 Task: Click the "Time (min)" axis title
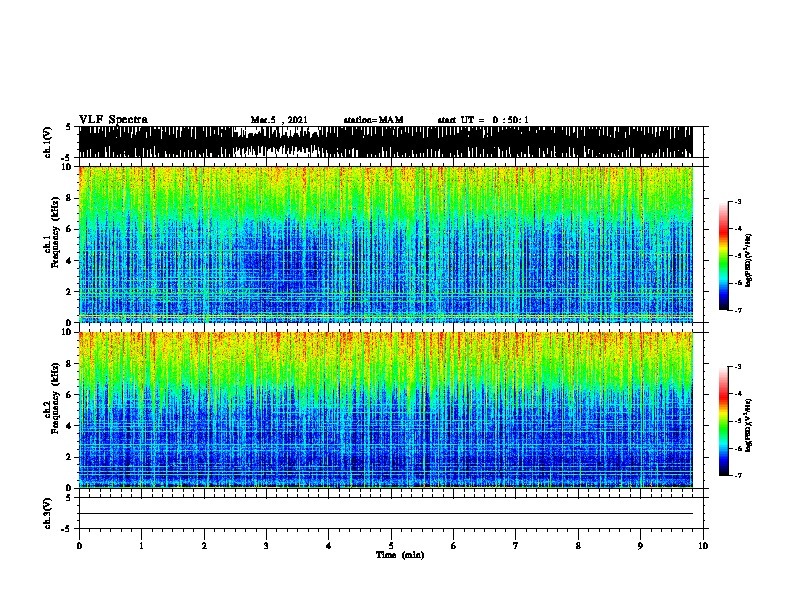pos(400,555)
